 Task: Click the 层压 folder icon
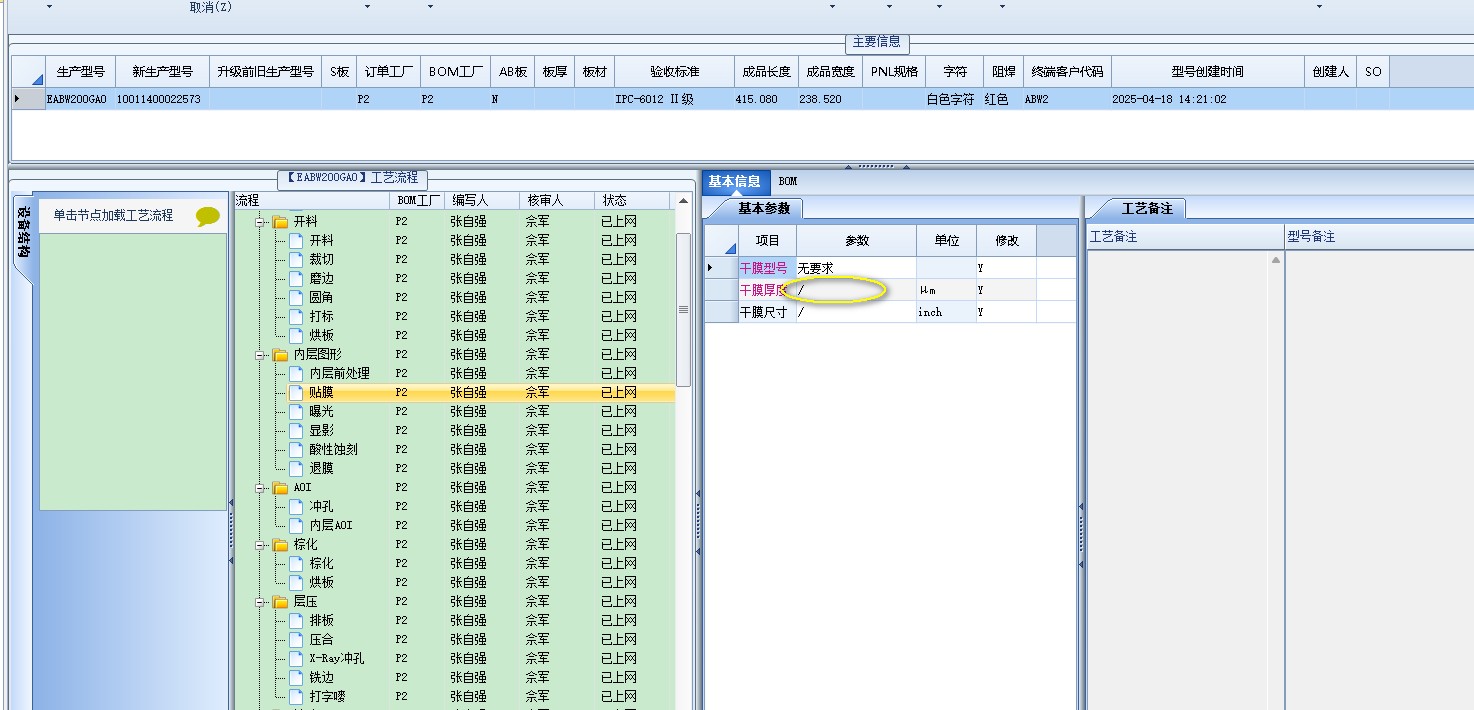click(280, 601)
